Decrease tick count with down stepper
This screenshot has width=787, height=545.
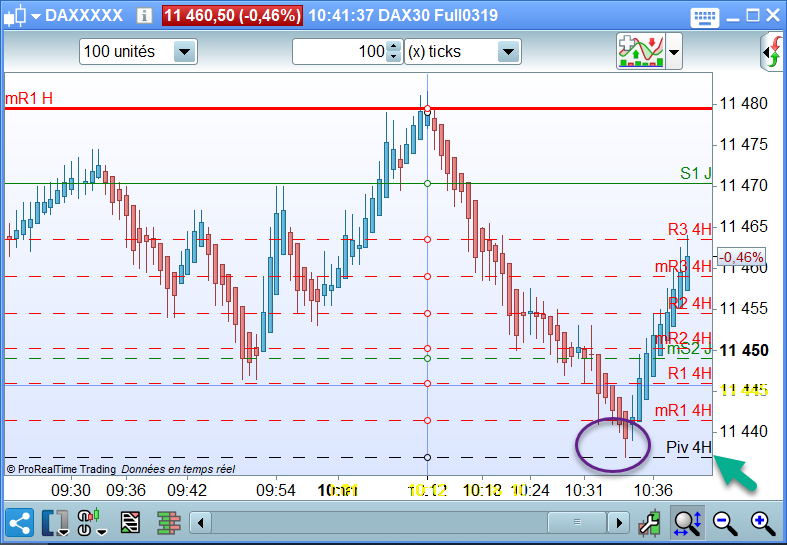pyautogui.click(x=394, y=57)
